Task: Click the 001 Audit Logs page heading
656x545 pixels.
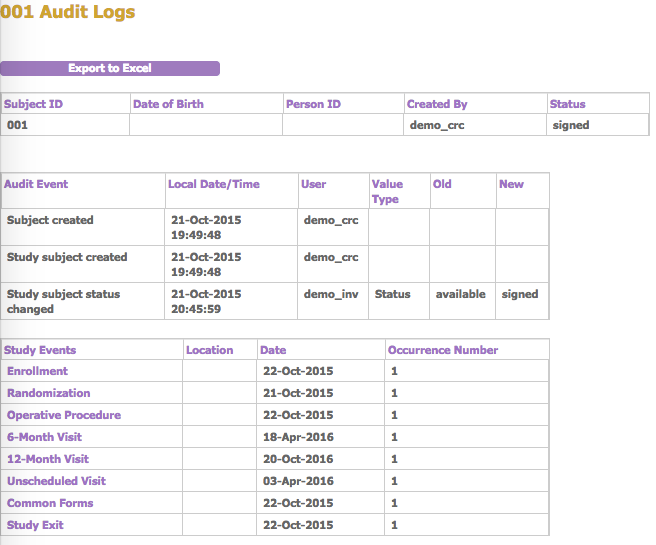Action: (x=68, y=13)
